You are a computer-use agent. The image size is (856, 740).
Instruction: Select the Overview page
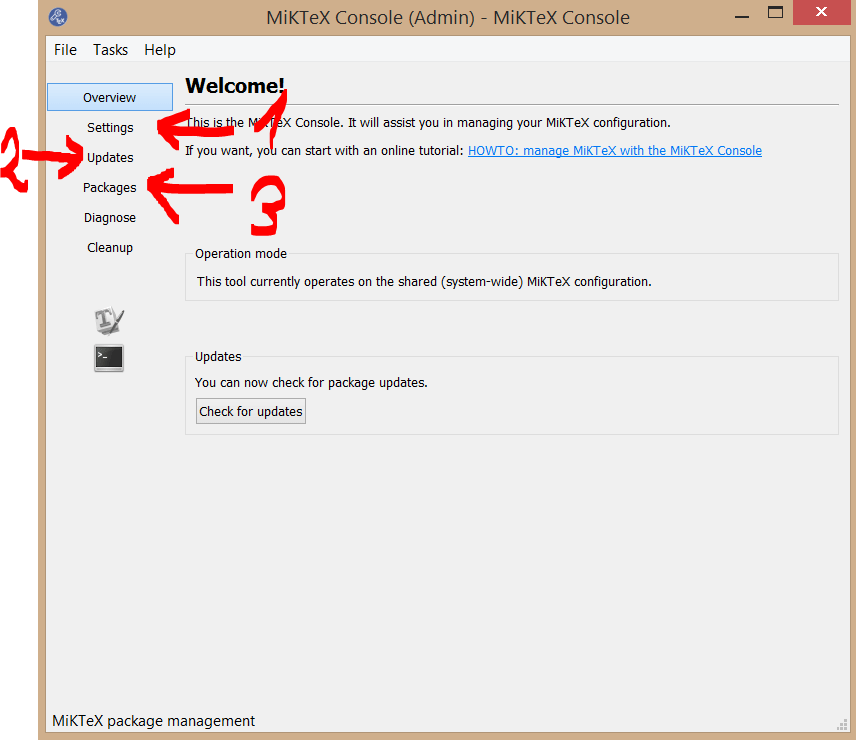[110, 97]
